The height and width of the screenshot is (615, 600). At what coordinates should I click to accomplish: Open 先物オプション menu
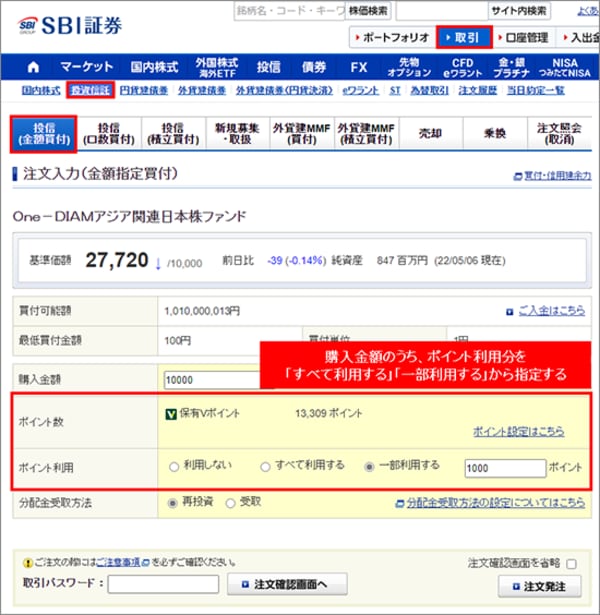coord(409,67)
